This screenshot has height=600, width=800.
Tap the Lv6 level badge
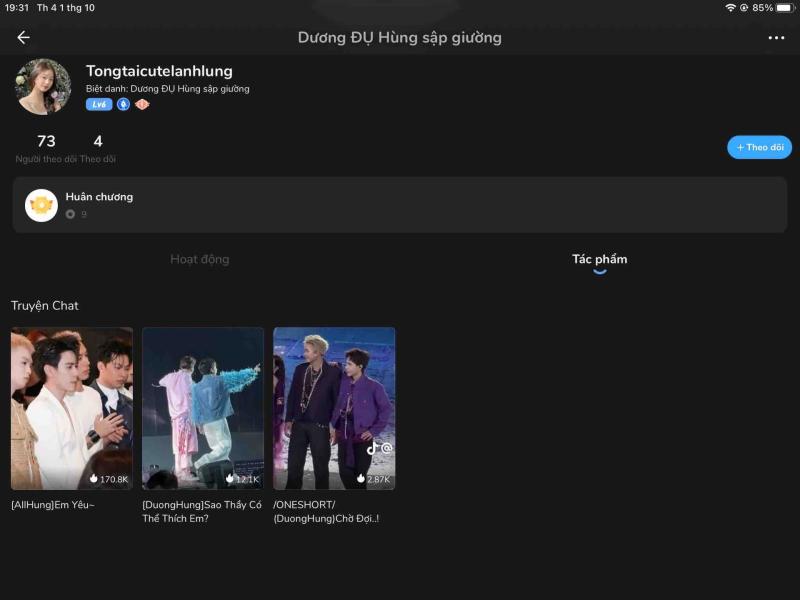tap(100, 103)
